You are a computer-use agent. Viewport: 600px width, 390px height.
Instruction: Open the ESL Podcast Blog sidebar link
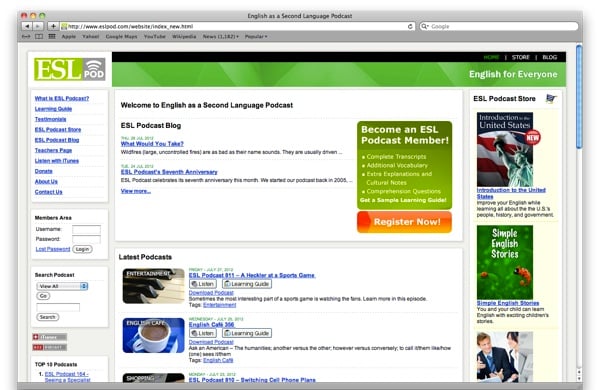[57, 140]
